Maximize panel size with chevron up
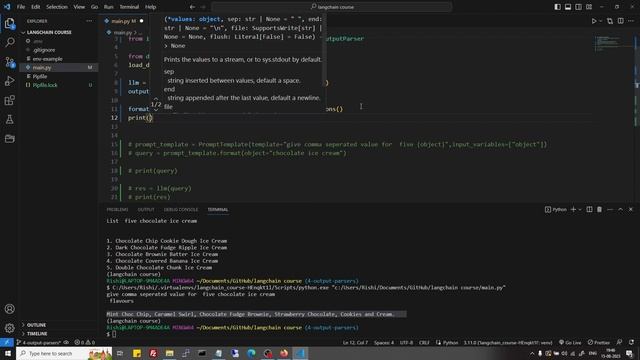640x360 pixels. coord(620,209)
